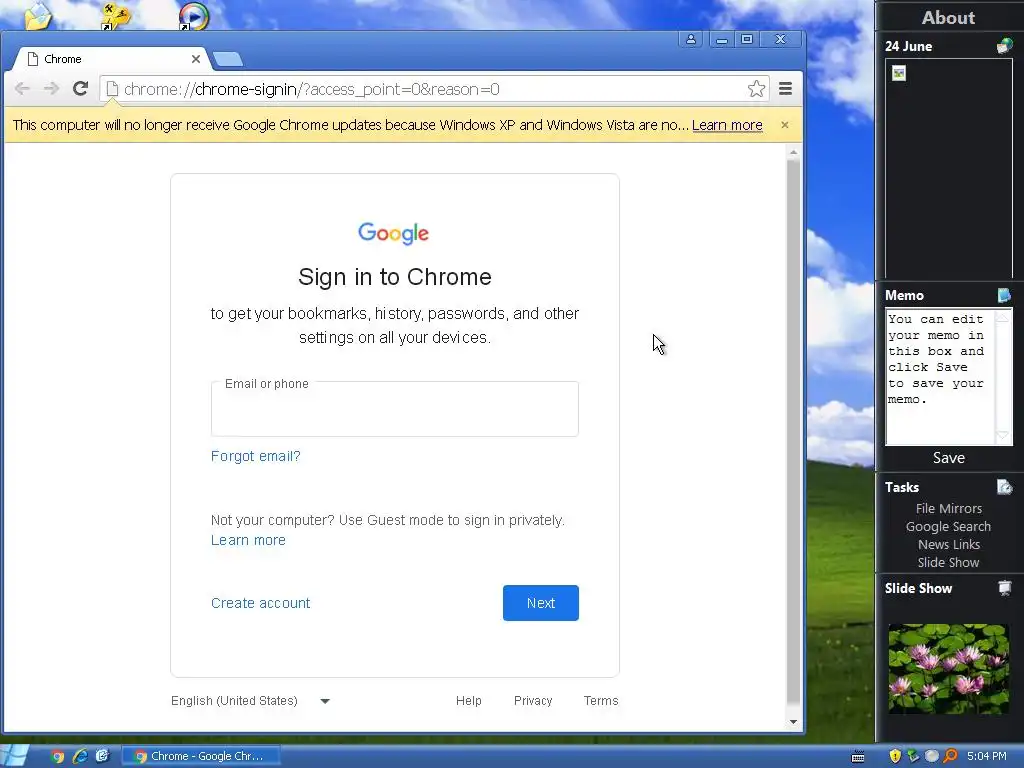The width and height of the screenshot is (1024, 768).
Task: Dismiss the Windows XP update warning bar
Action: click(785, 125)
